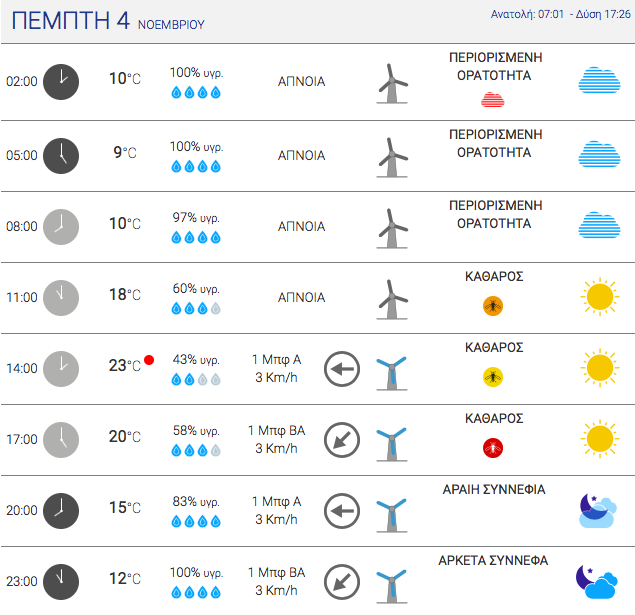
Task: Click the ΑΡΑΙΗ ΣΥΝΝΕΦΙΑ label
Action: (494, 489)
